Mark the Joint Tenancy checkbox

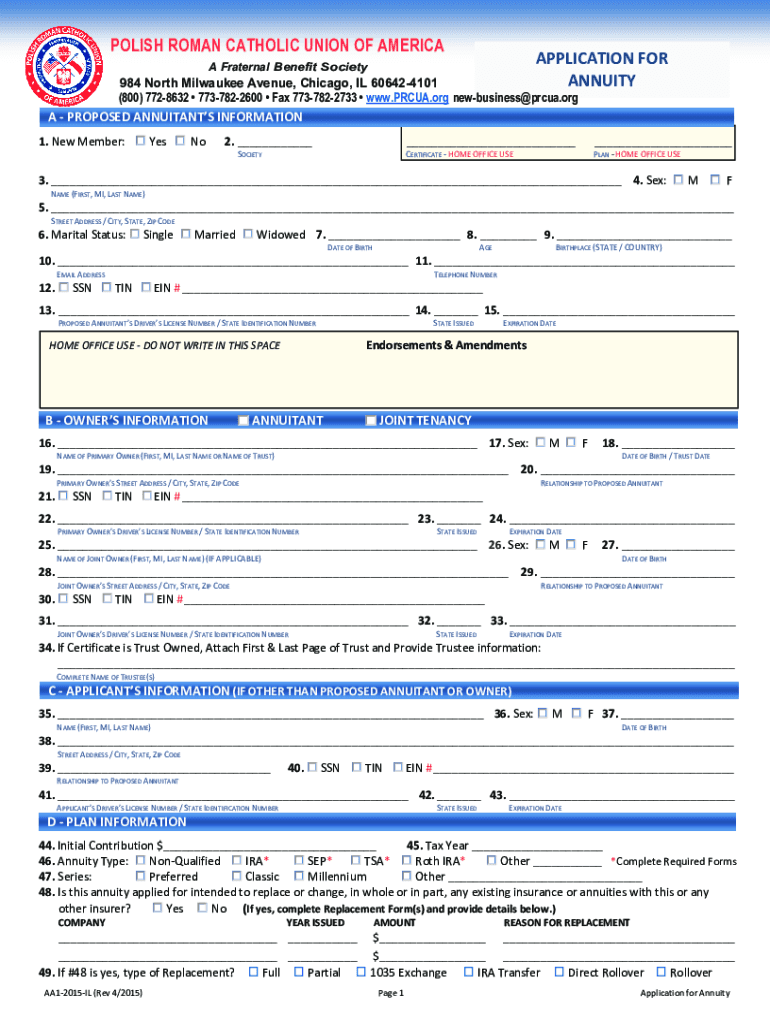click(371, 421)
